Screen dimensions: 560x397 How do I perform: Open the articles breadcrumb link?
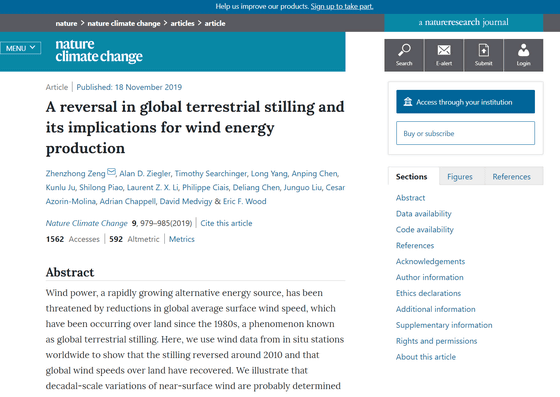coord(182,23)
